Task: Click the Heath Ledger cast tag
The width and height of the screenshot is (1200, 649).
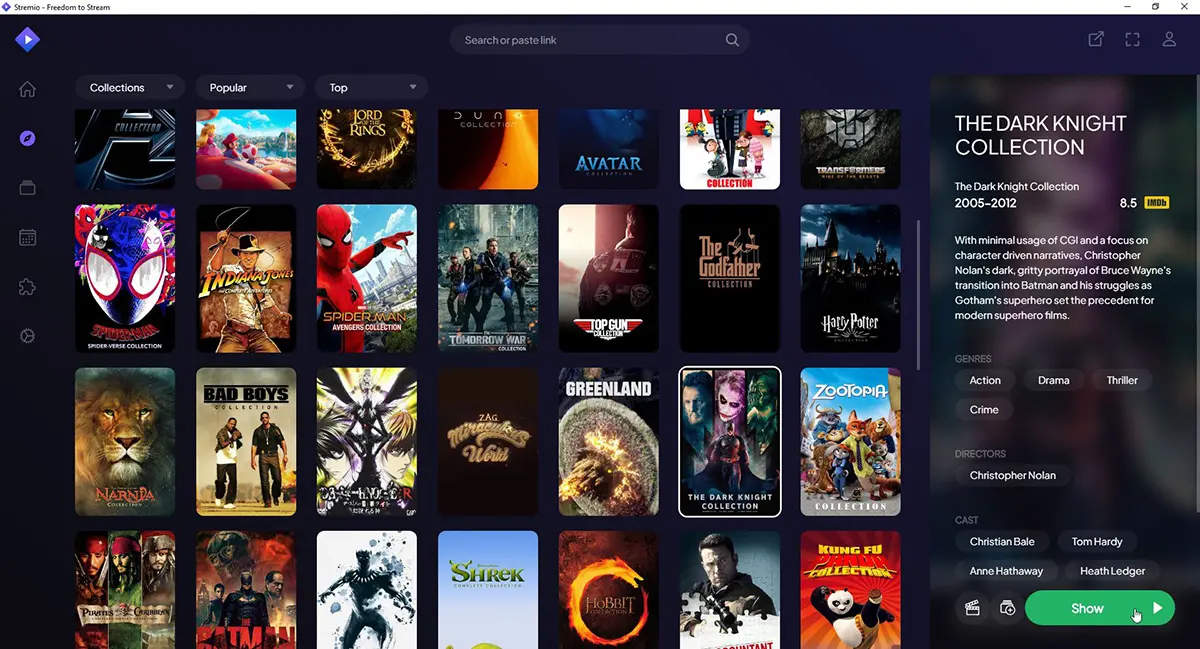Action: (1112, 571)
